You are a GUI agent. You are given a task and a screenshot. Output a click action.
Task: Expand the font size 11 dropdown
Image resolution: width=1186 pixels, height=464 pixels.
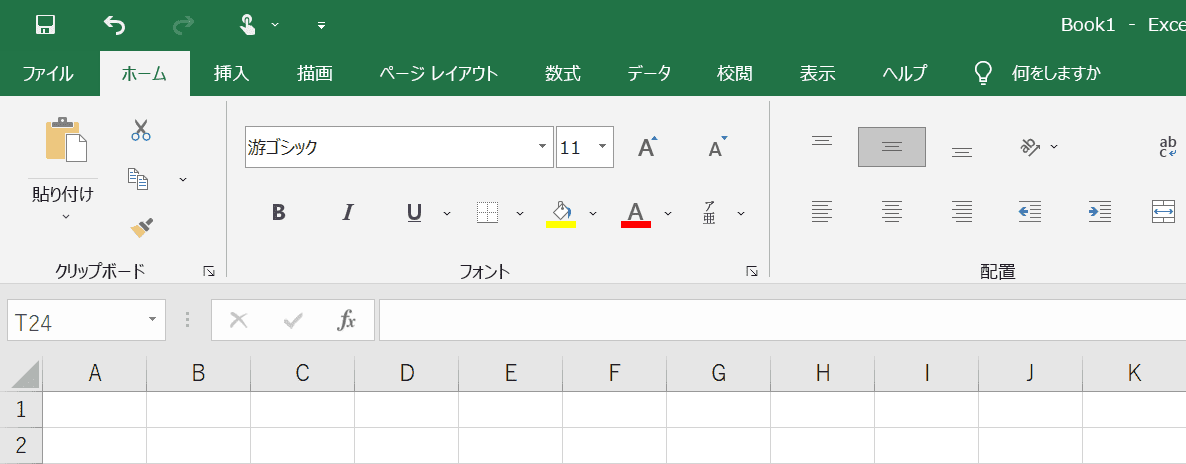[x=602, y=147]
